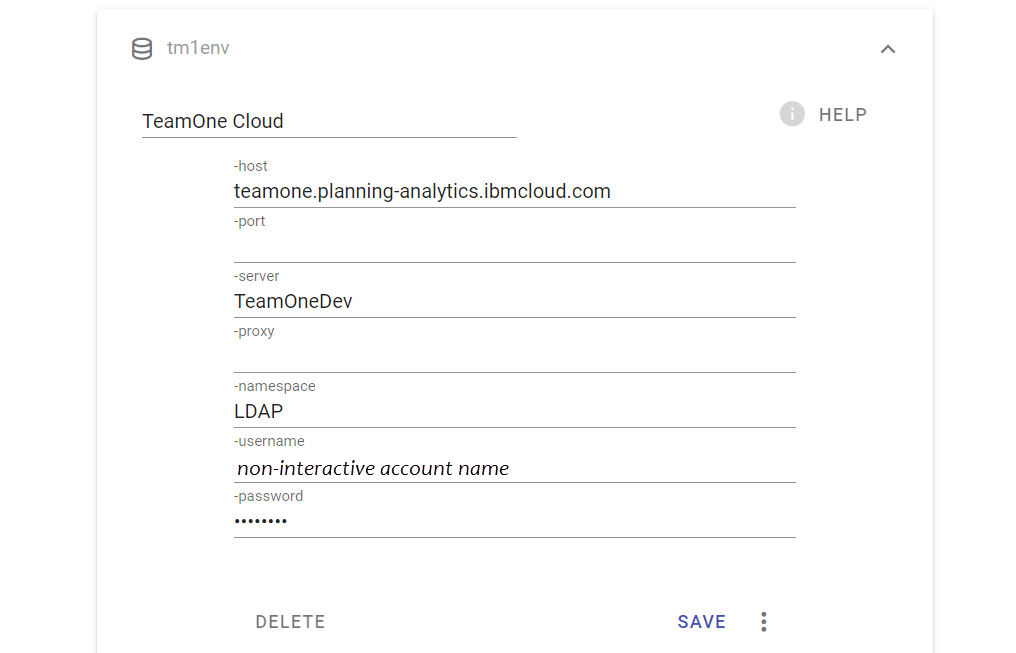Click the -username field
The image size is (1016, 653).
[x=514, y=467]
